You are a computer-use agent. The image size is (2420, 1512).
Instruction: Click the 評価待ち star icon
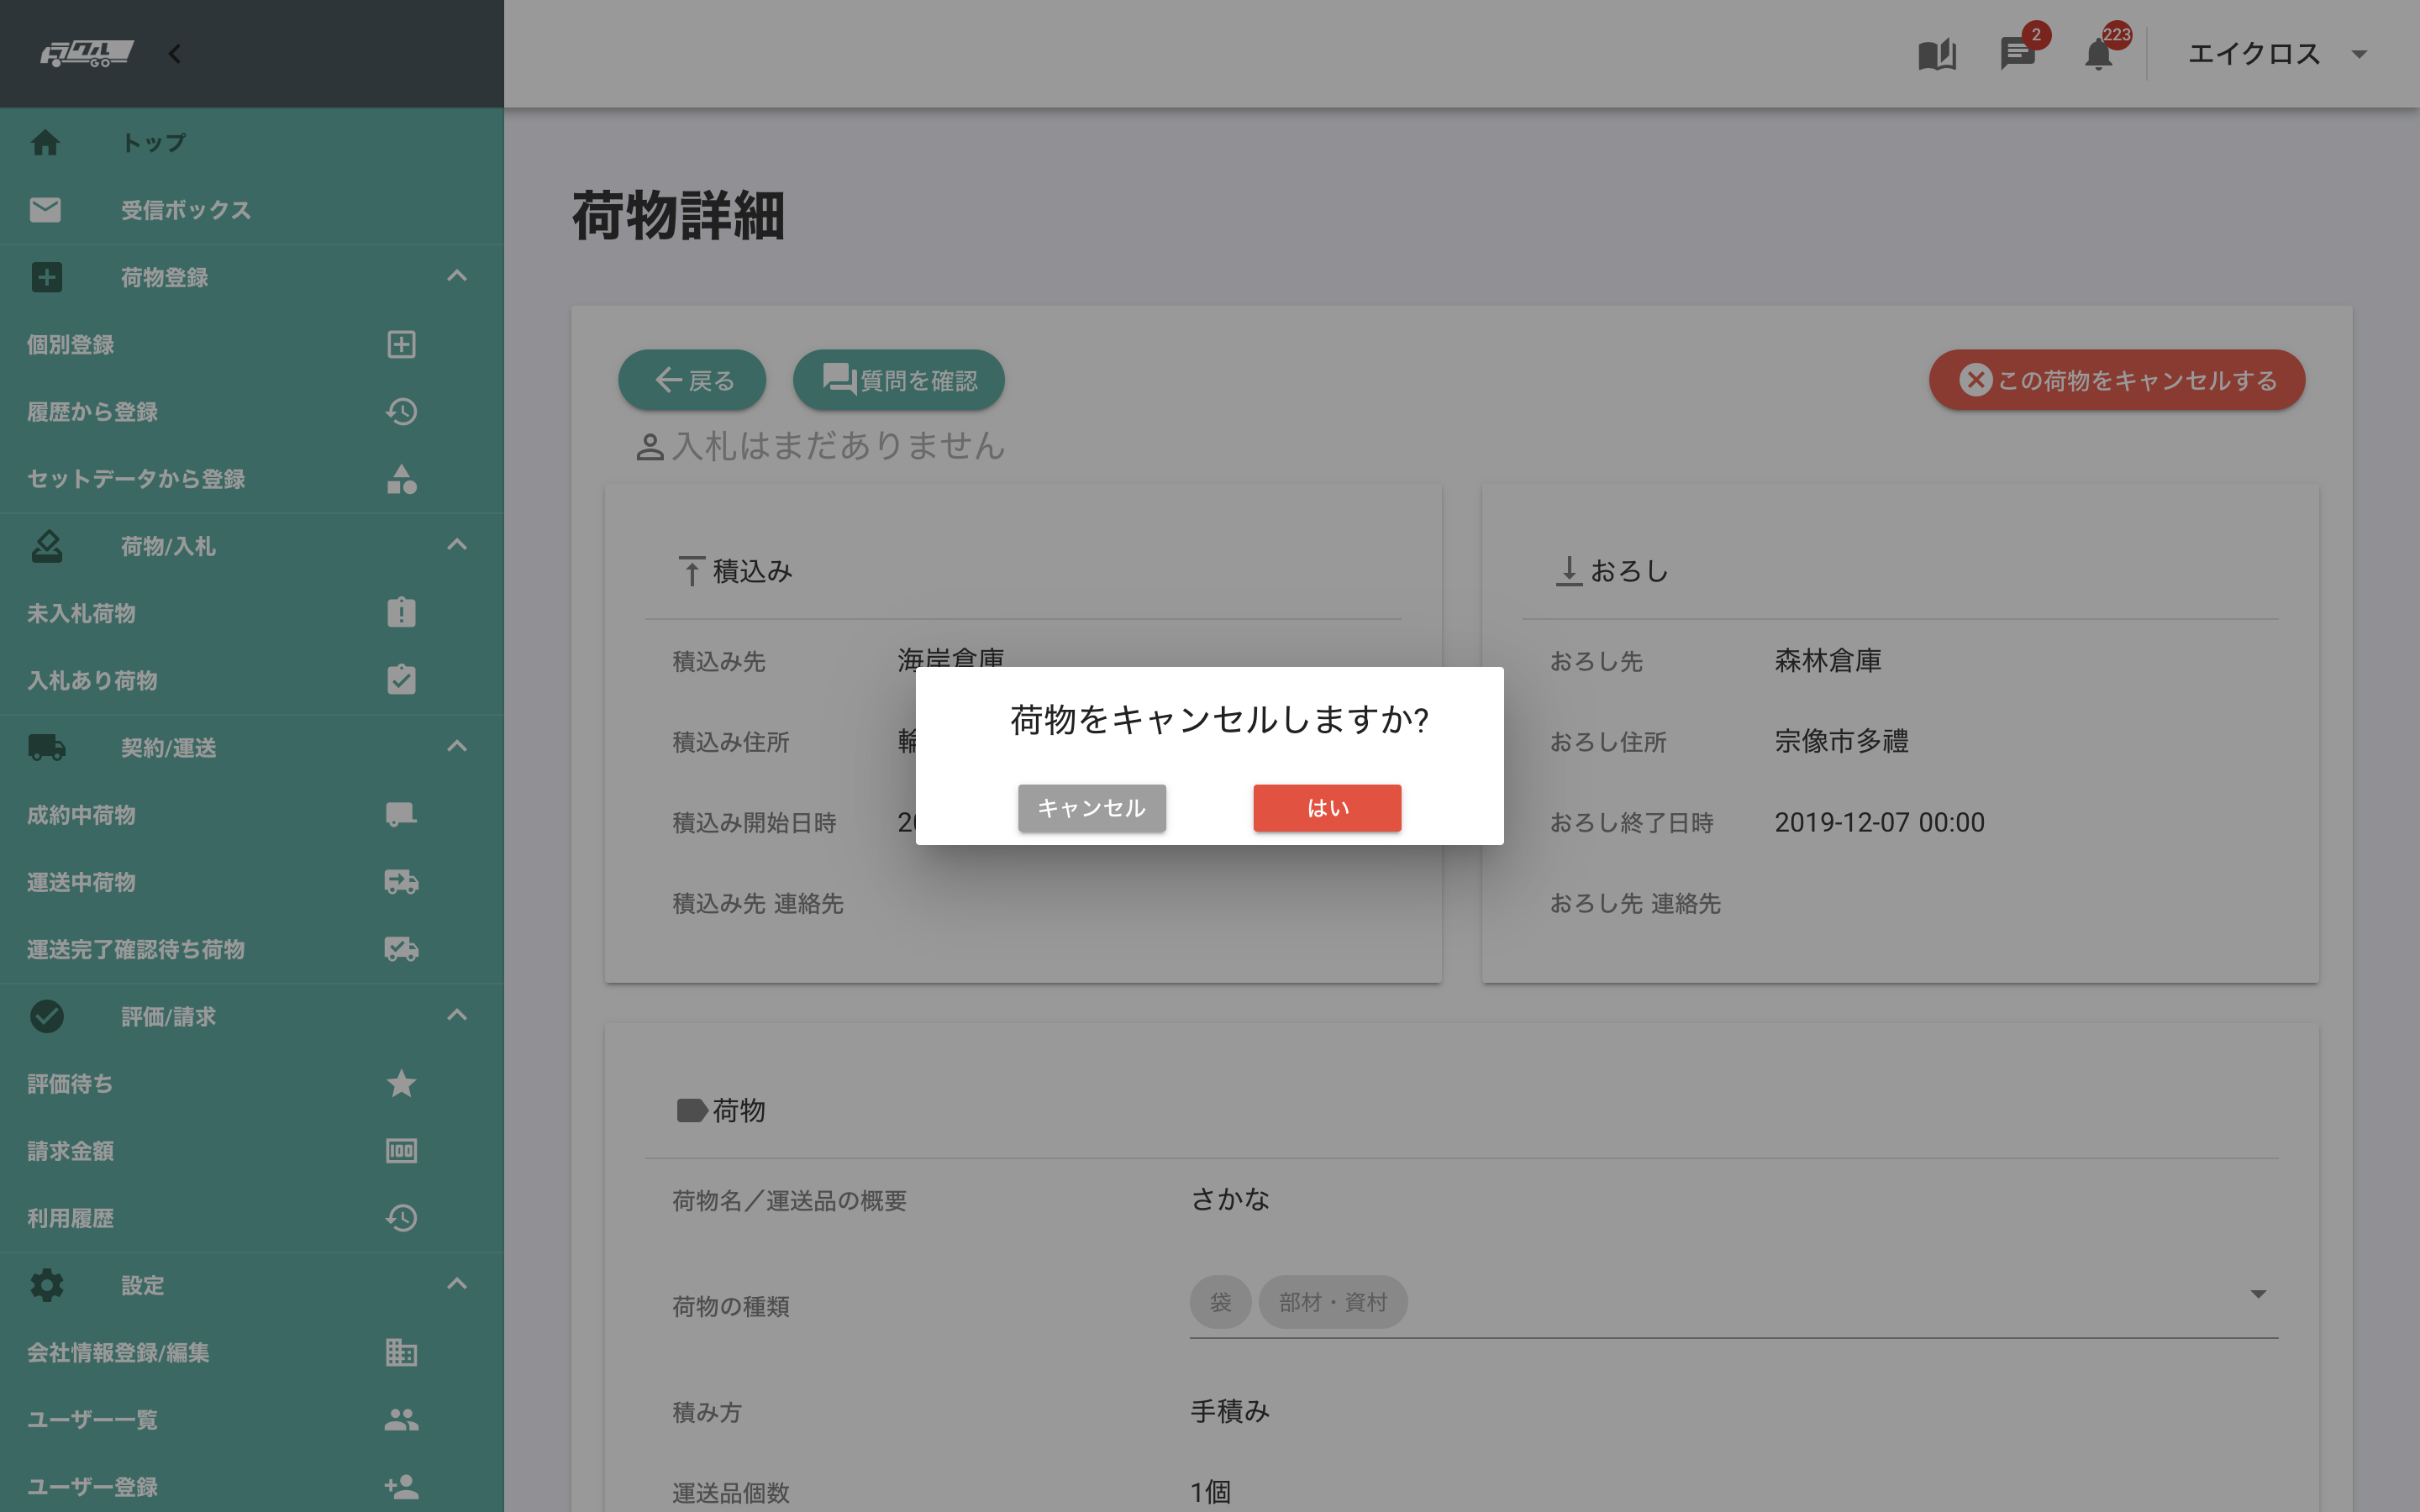coord(401,1083)
